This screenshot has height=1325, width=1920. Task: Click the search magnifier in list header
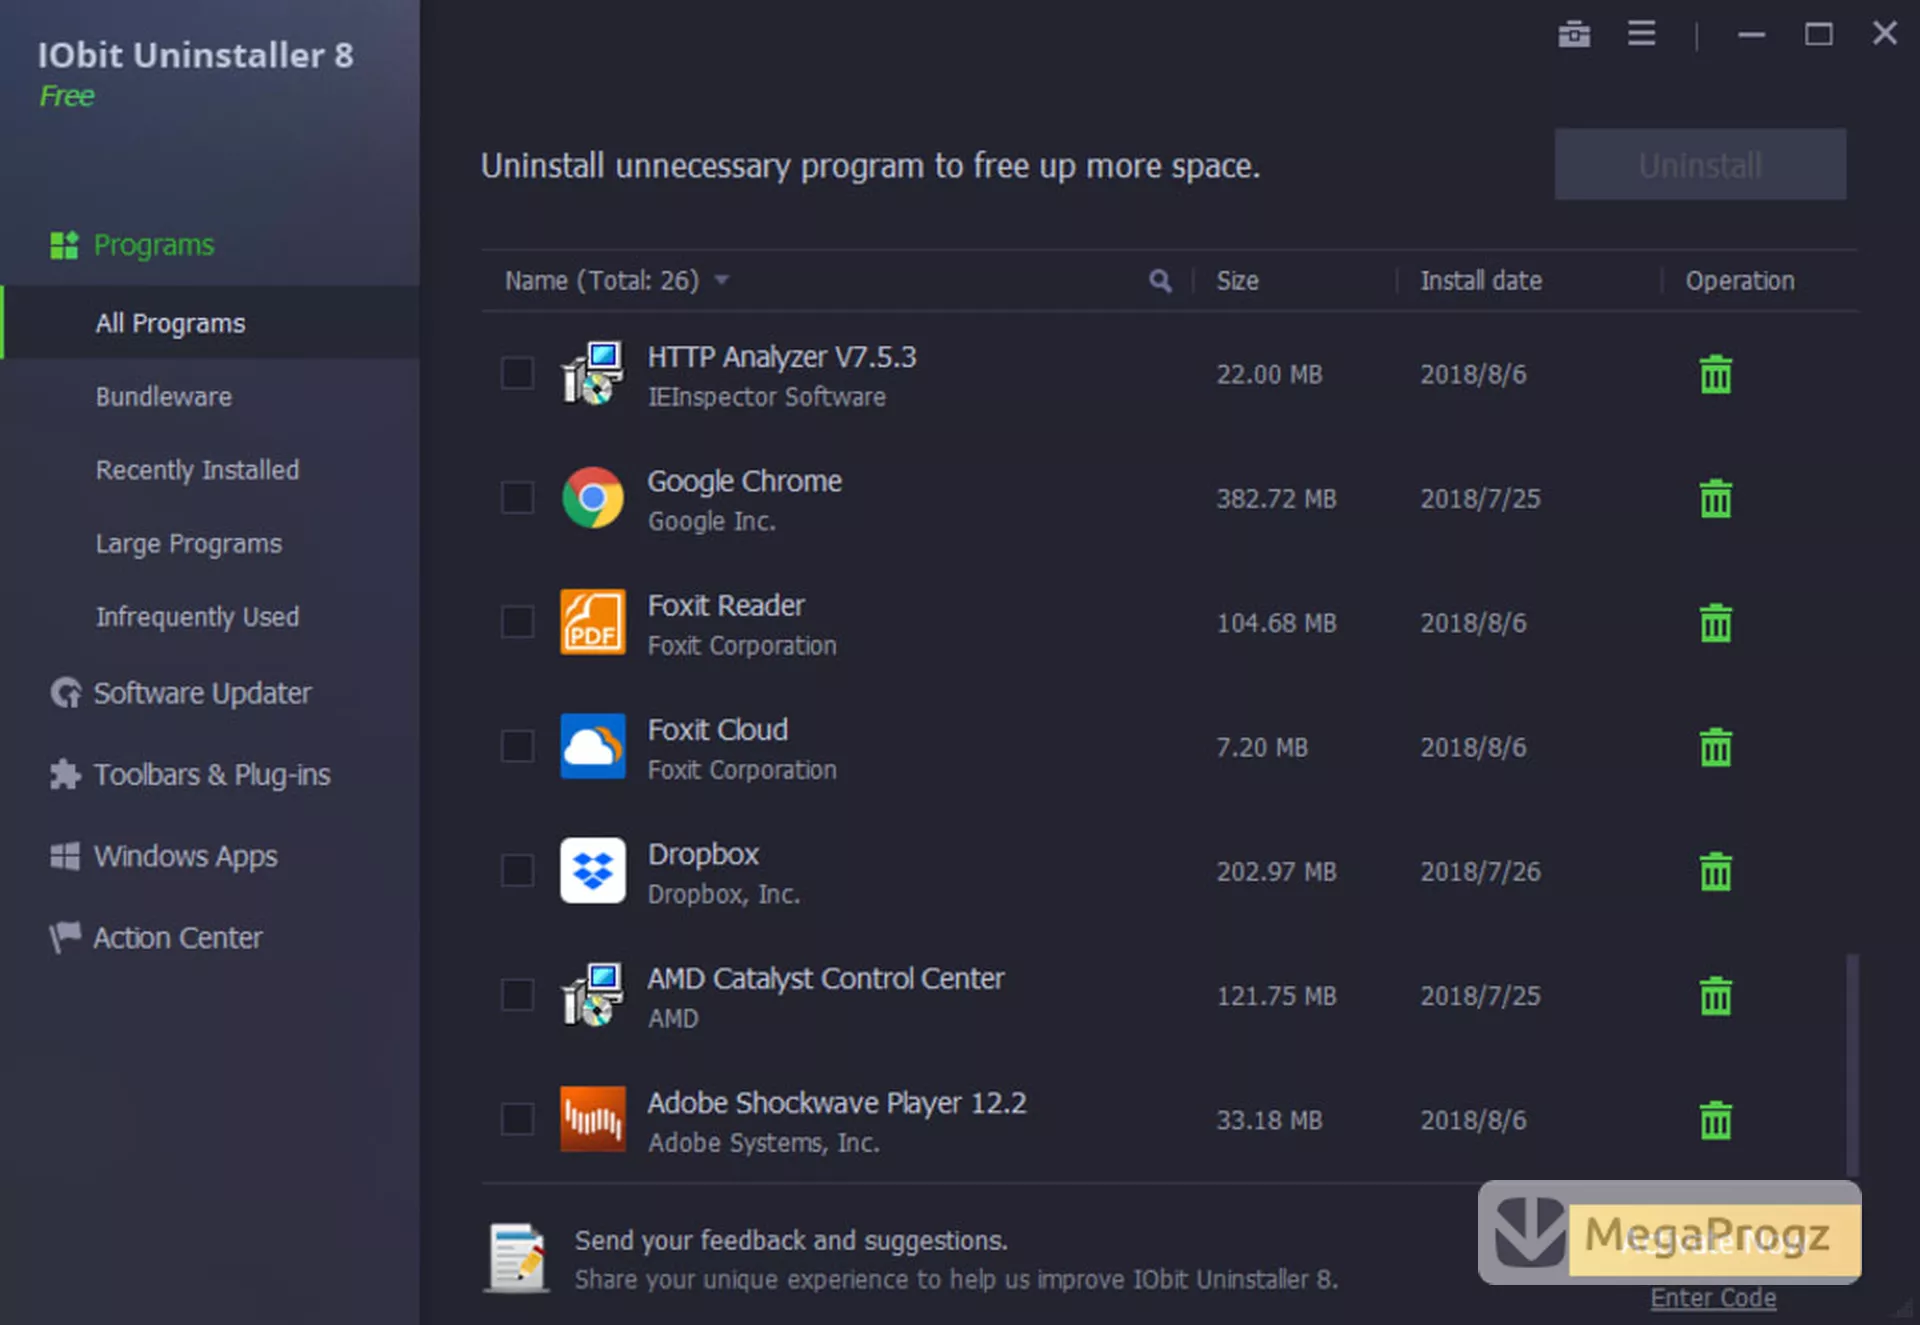[x=1160, y=281]
